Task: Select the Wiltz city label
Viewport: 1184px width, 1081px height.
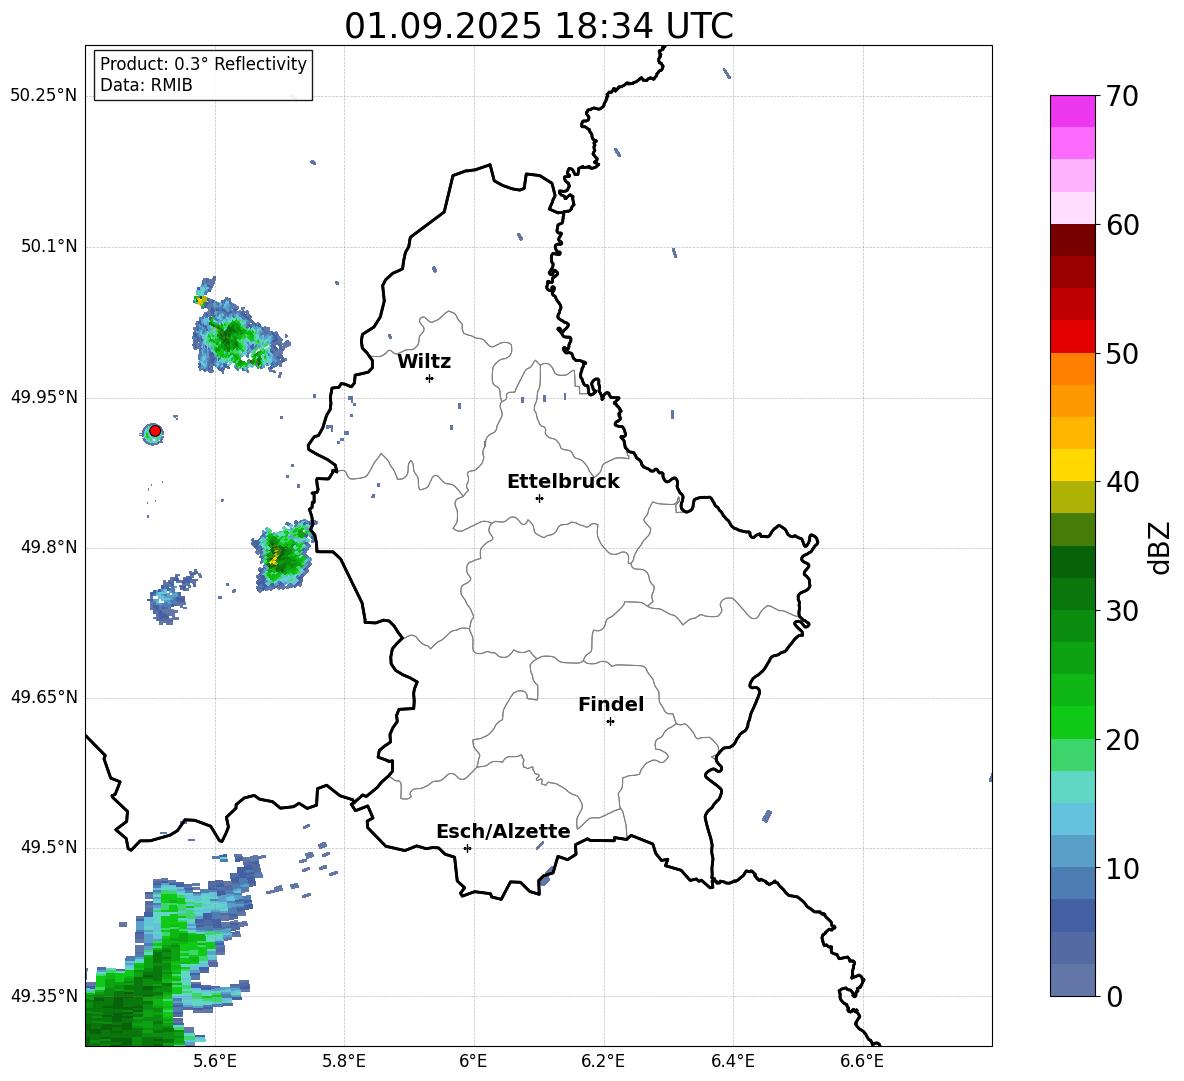Action: (x=424, y=362)
